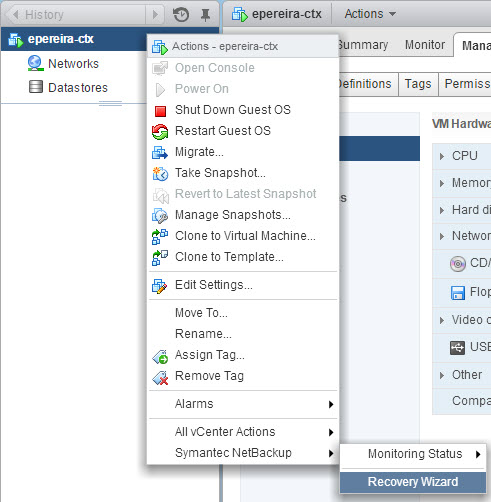Click the Migrate icon in the menu

[x=160, y=153]
